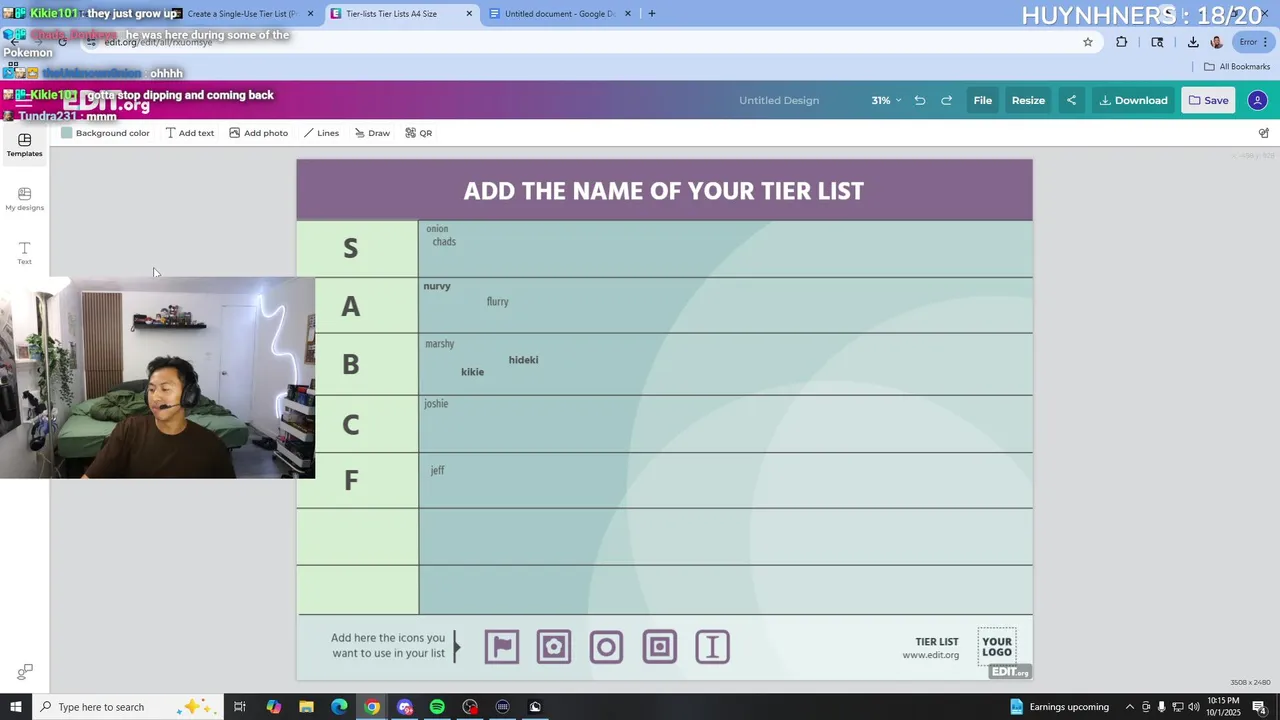Click the www.edit.org text on the template
Image resolution: width=1280 pixels, height=720 pixels.
click(930, 656)
